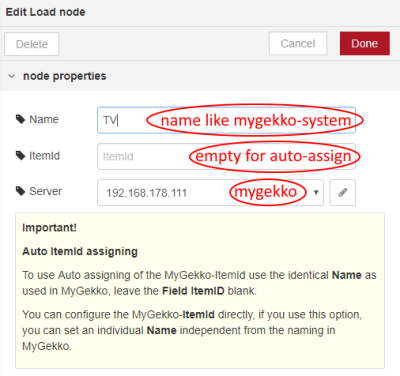Screen dimensions: 400x376
Task: Click into the Name input field
Action: coord(226,120)
